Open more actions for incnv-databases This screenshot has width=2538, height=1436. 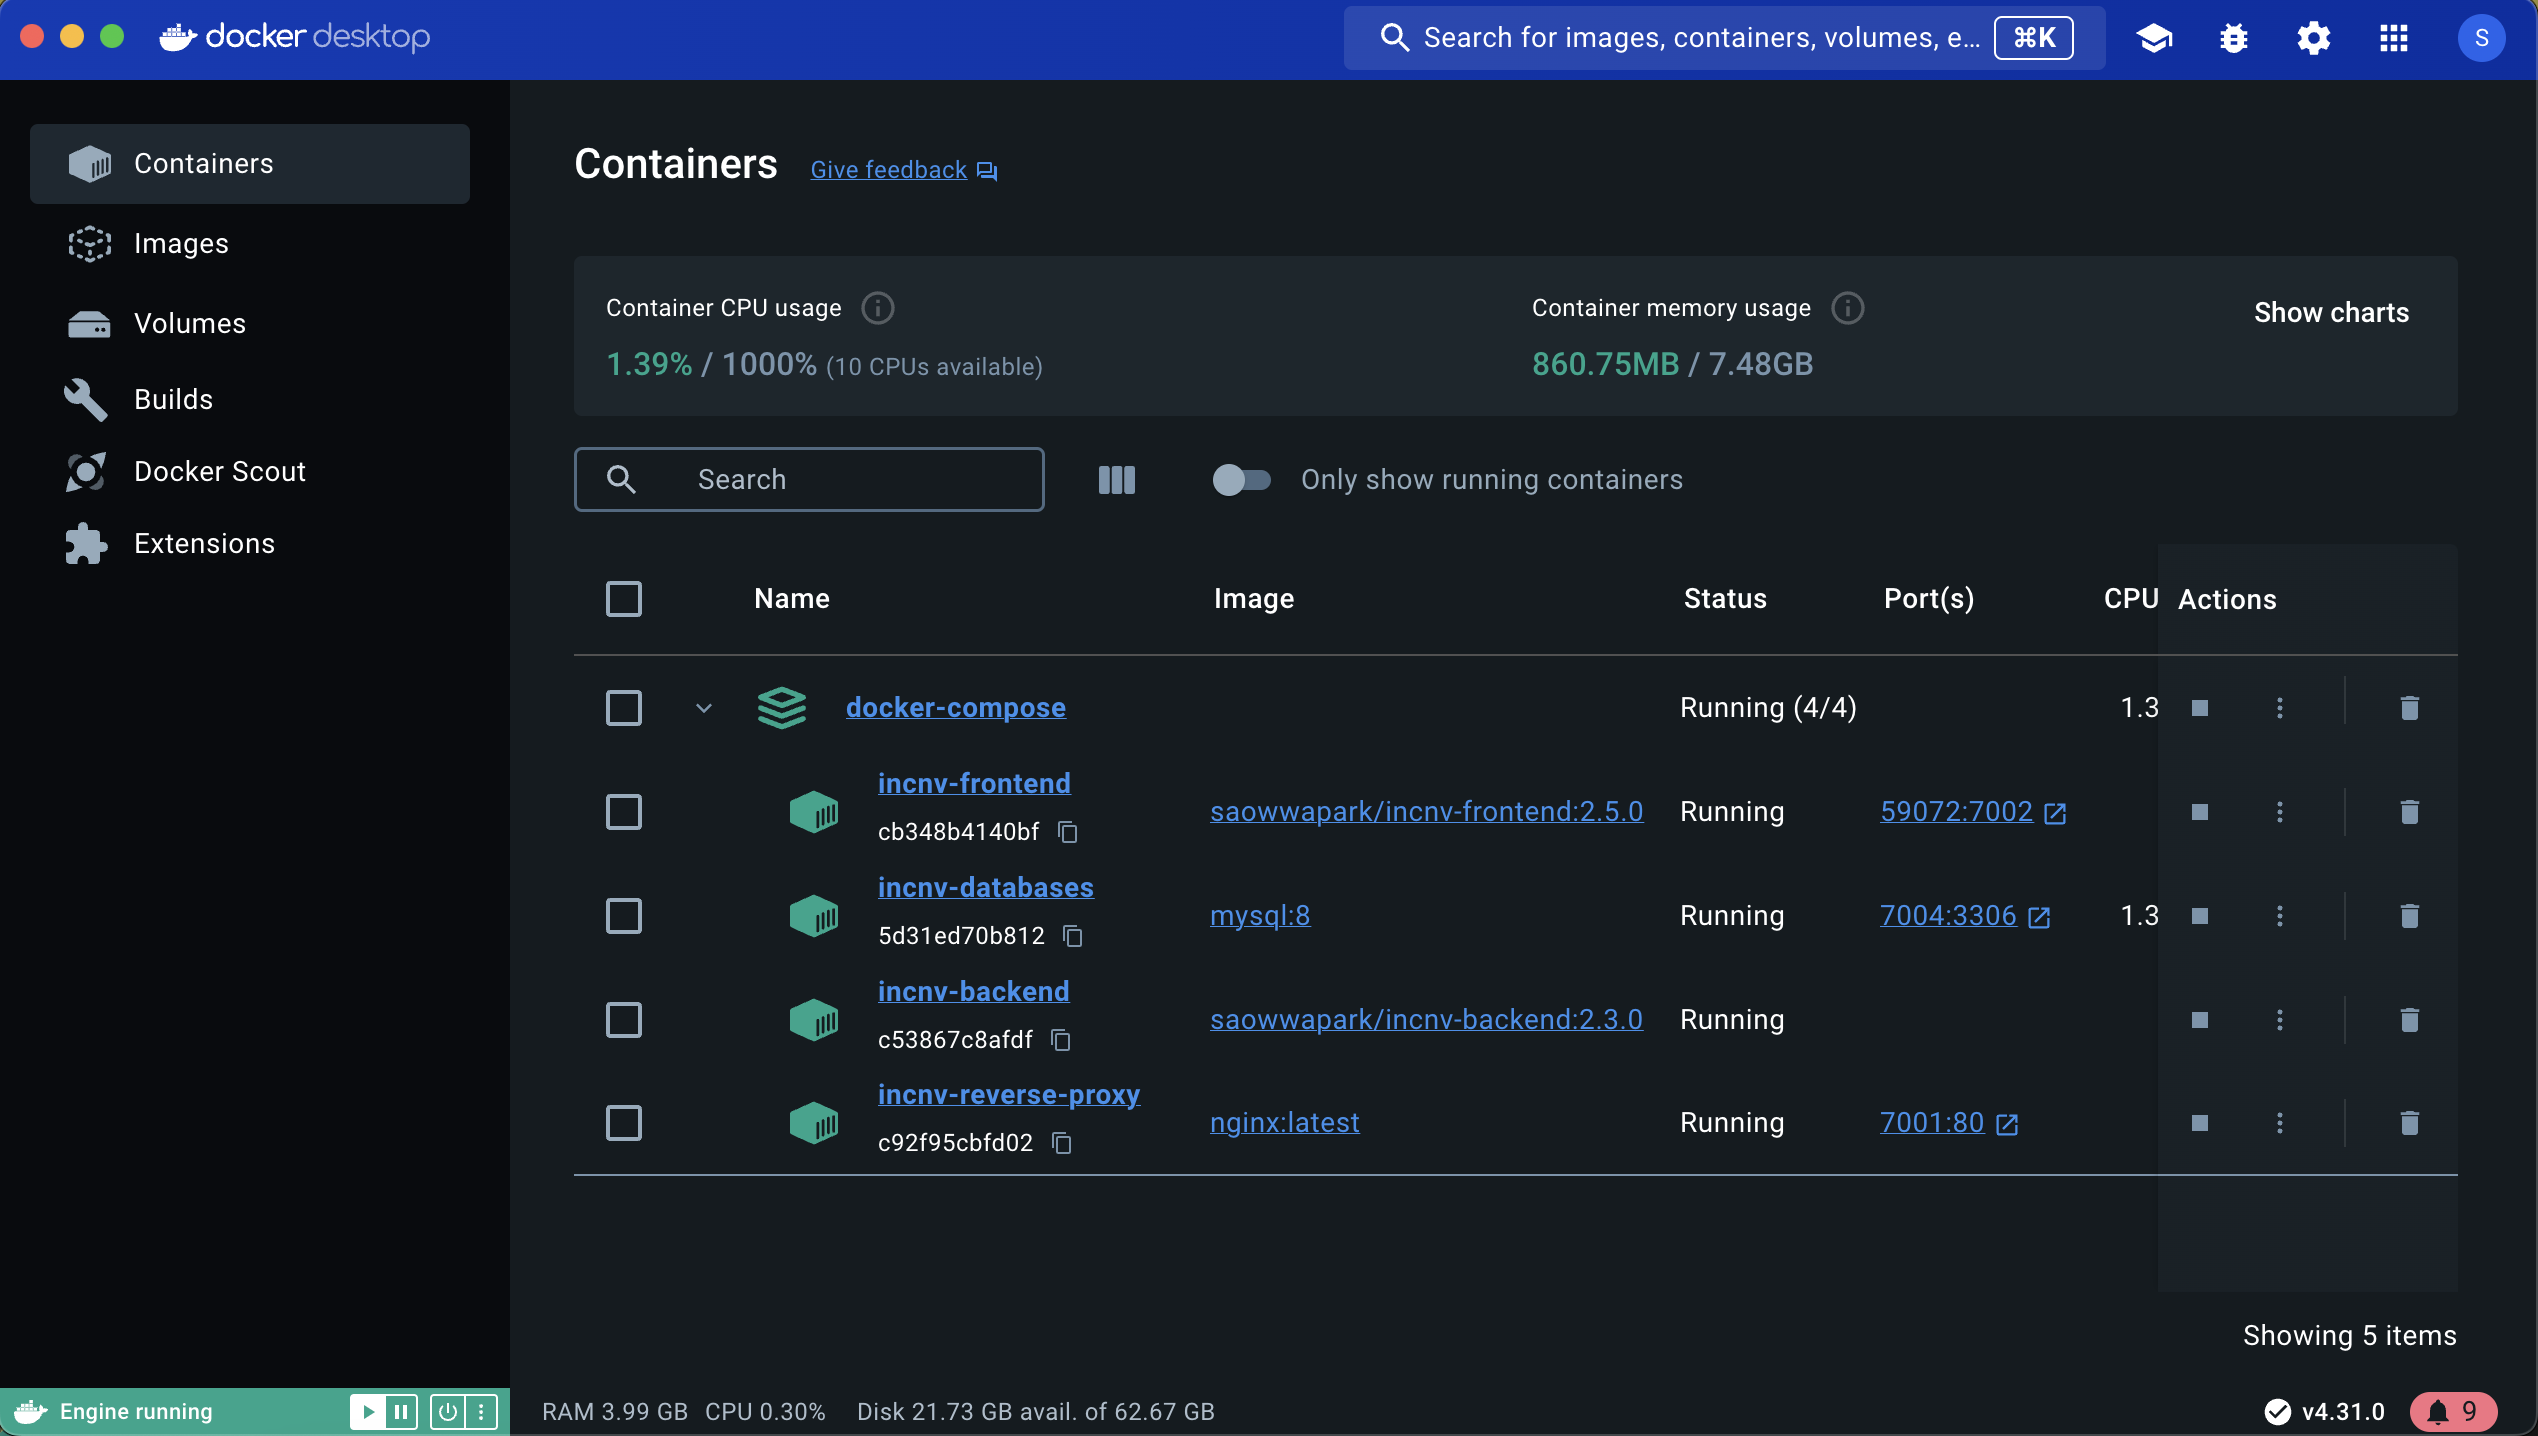coord(2279,916)
